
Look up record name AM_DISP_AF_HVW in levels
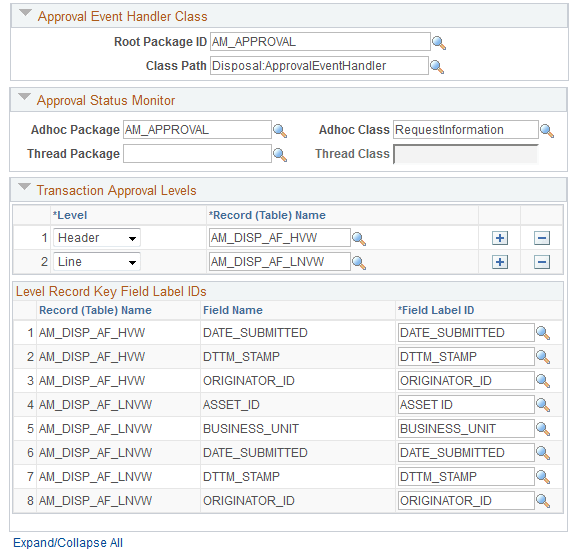tap(359, 239)
